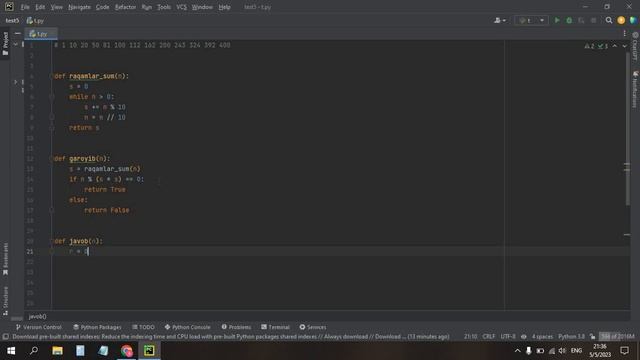Open editor tab options three-dots menu
The width and height of the screenshot is (640, 360).
tap(624, 34)
